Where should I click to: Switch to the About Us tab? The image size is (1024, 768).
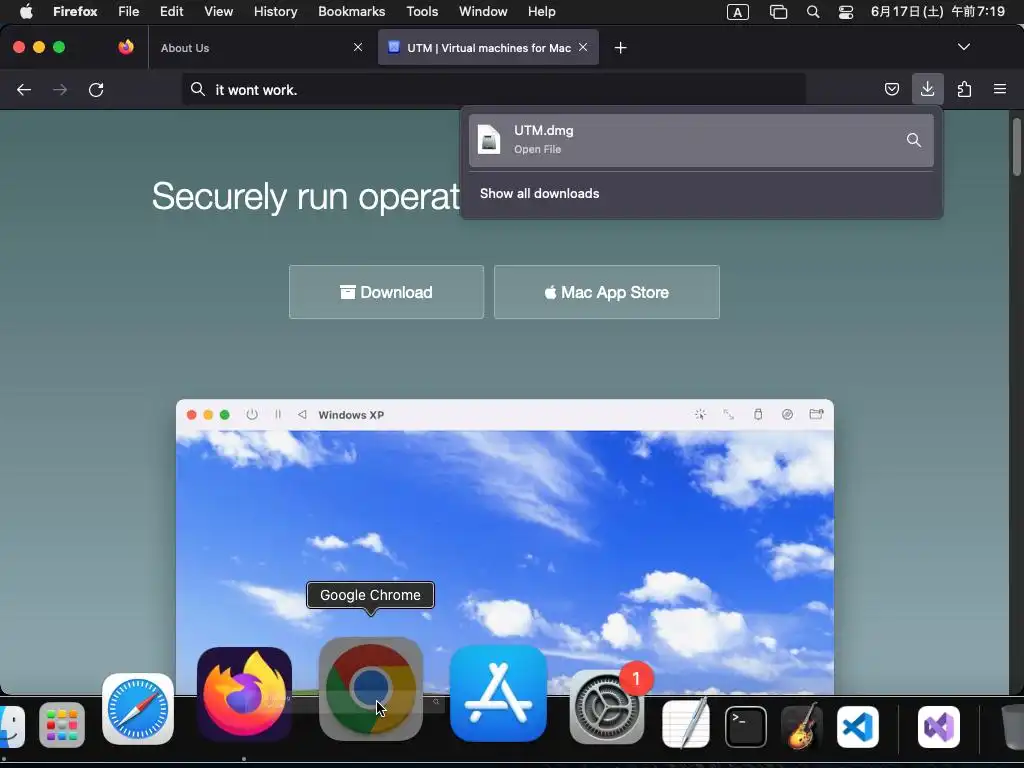(258, 48)
